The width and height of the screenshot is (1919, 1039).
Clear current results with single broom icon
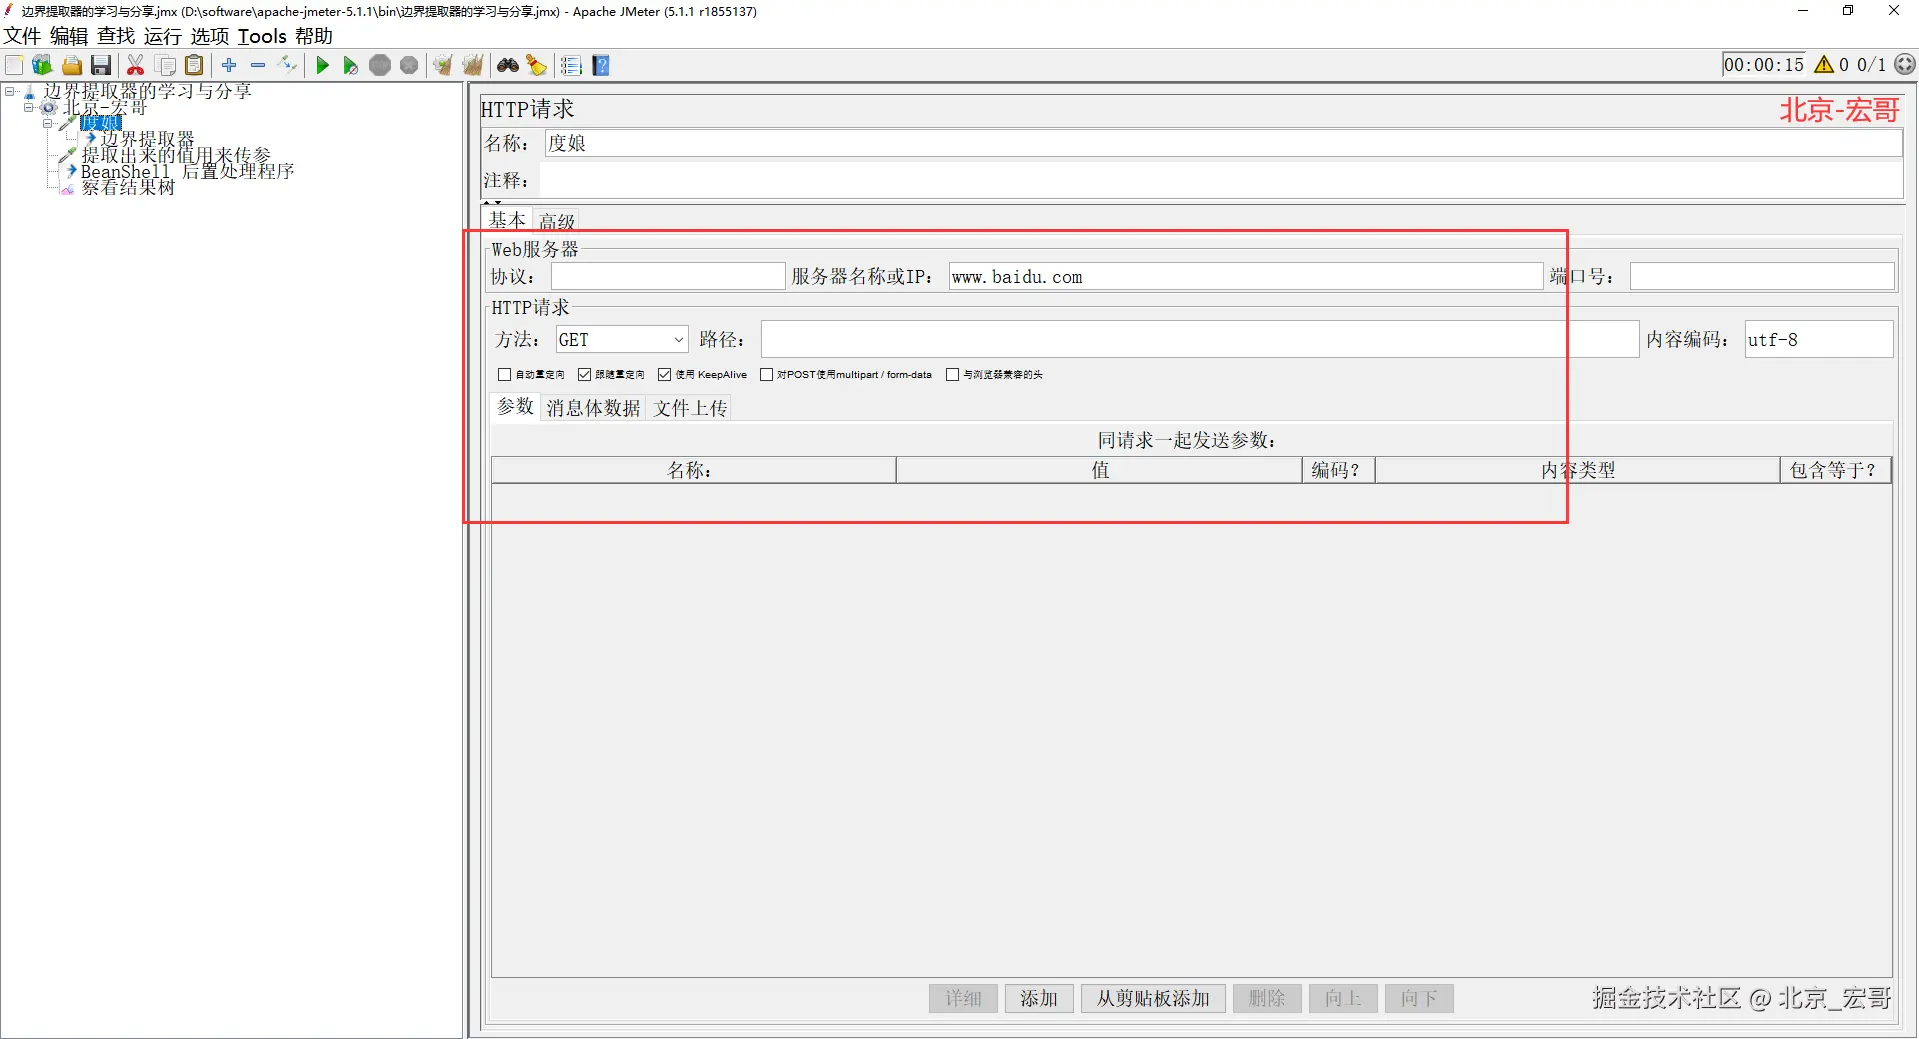(x=442, y=66)
